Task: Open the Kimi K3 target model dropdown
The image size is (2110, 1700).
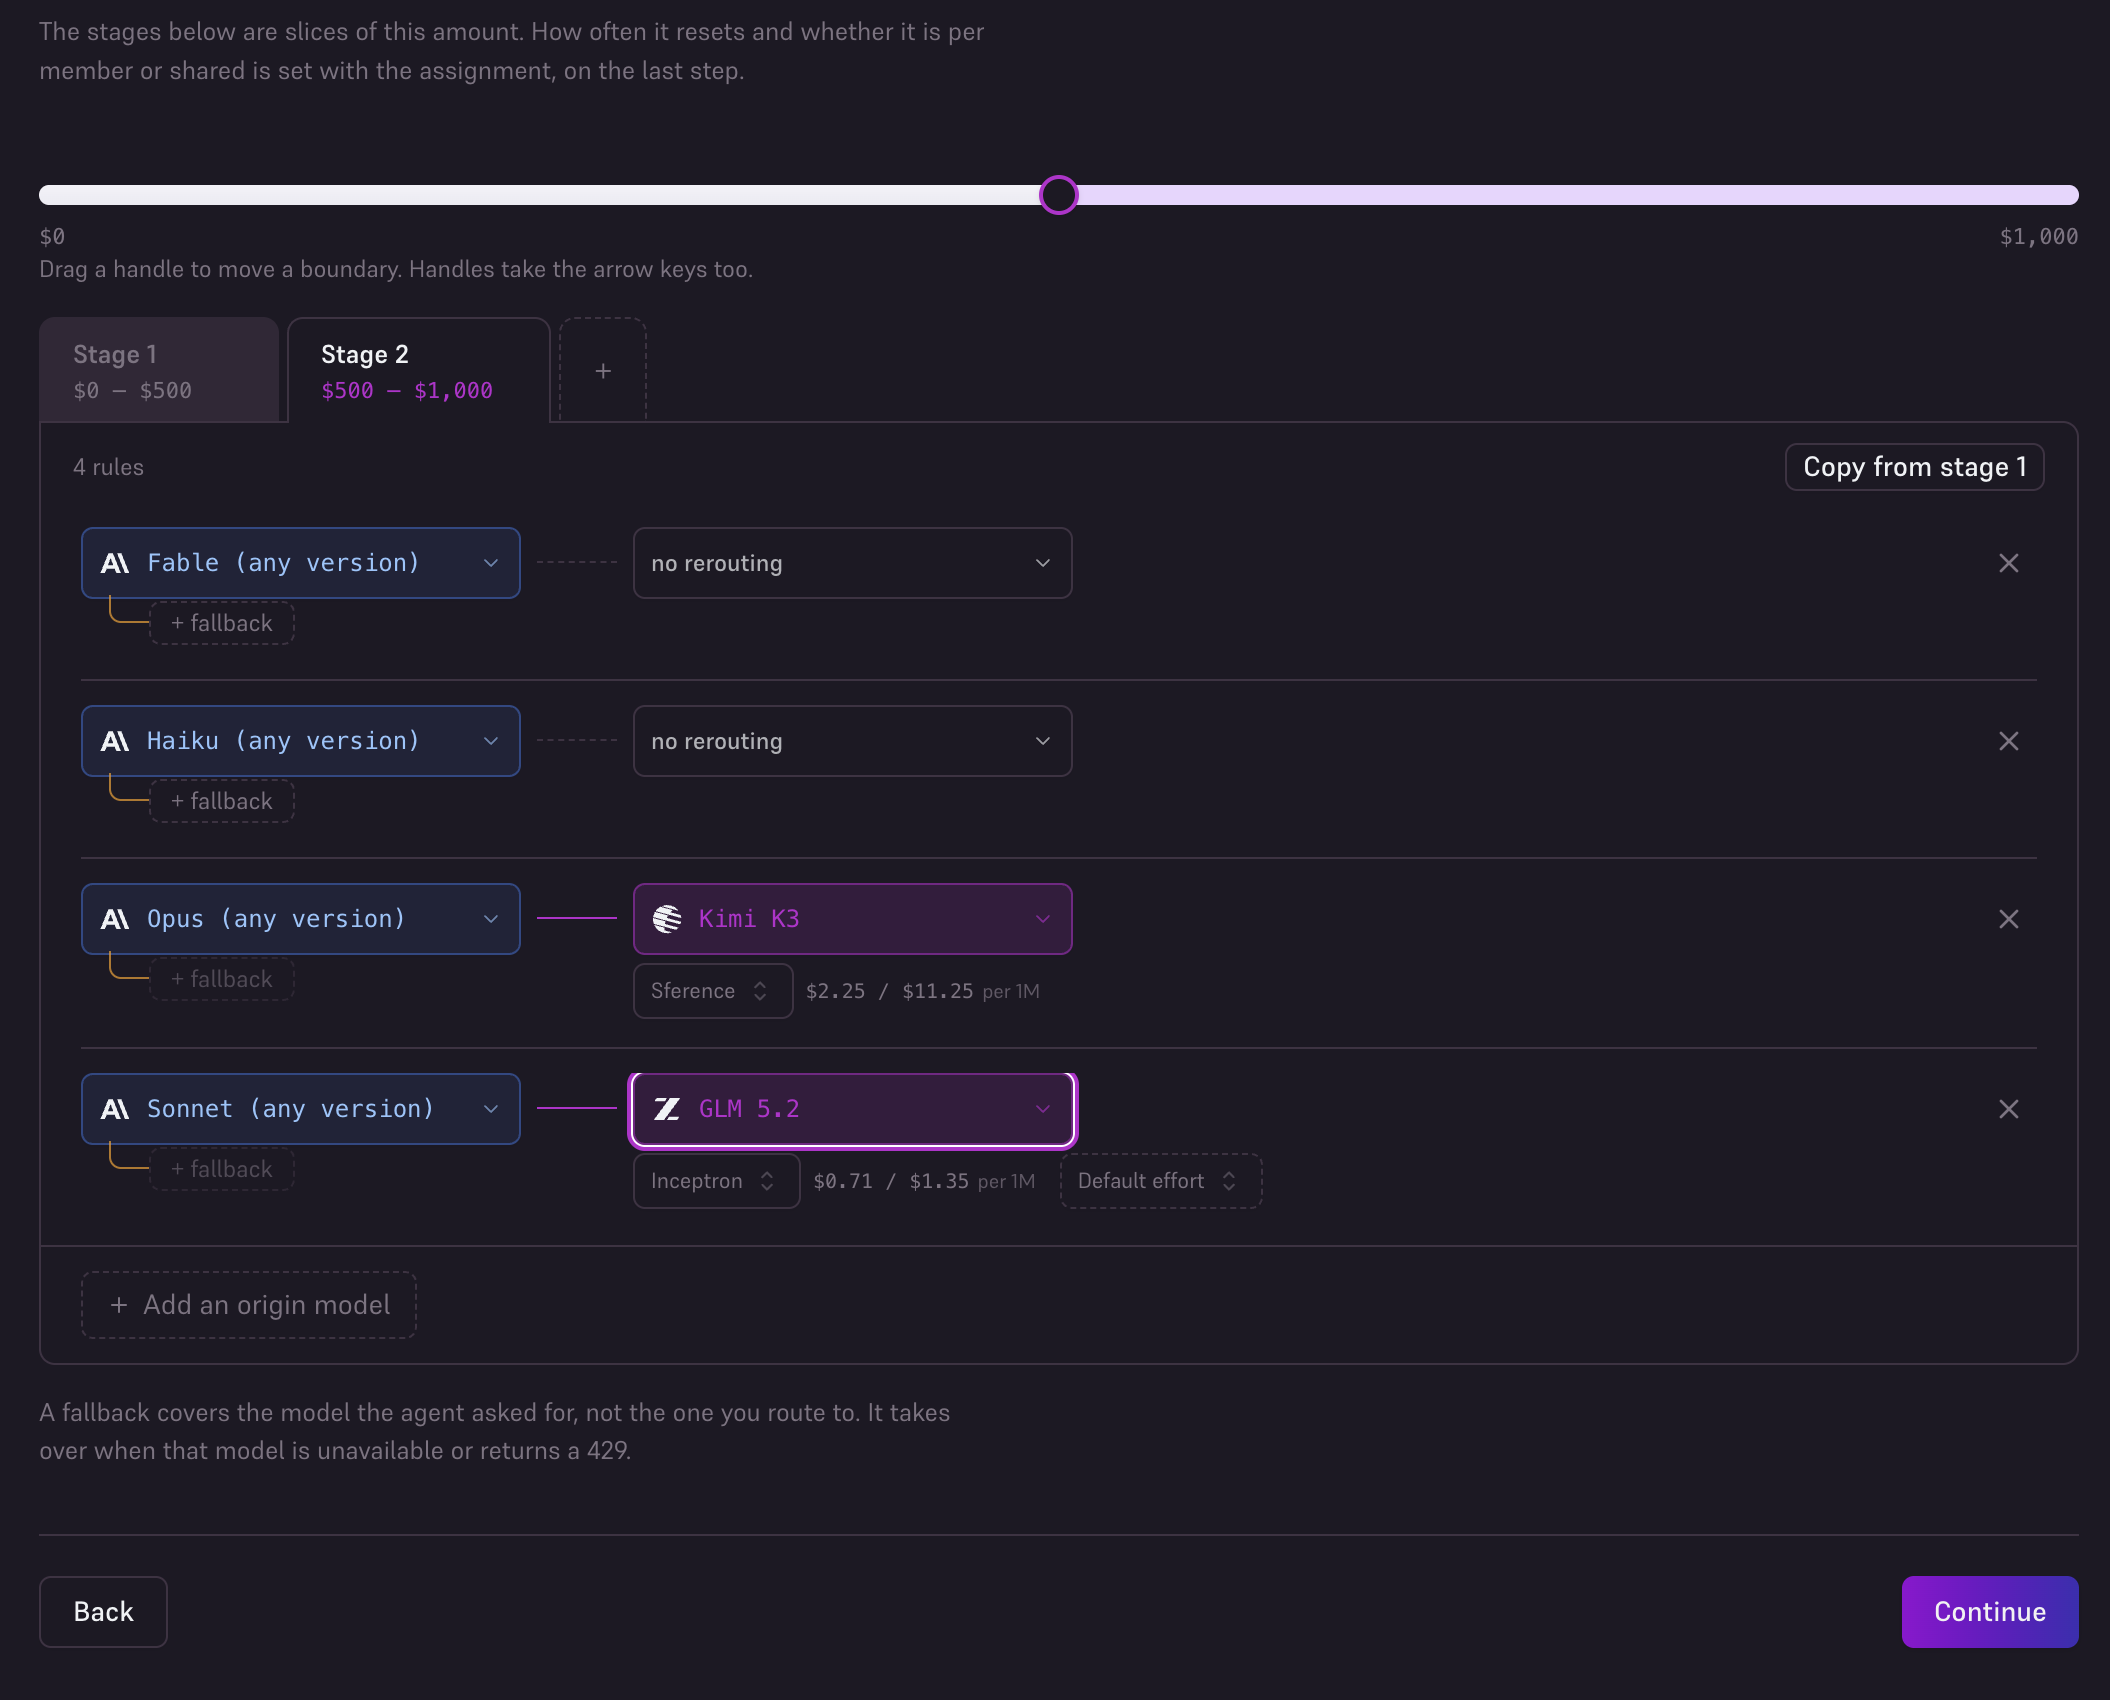Action: pos(853,919)
